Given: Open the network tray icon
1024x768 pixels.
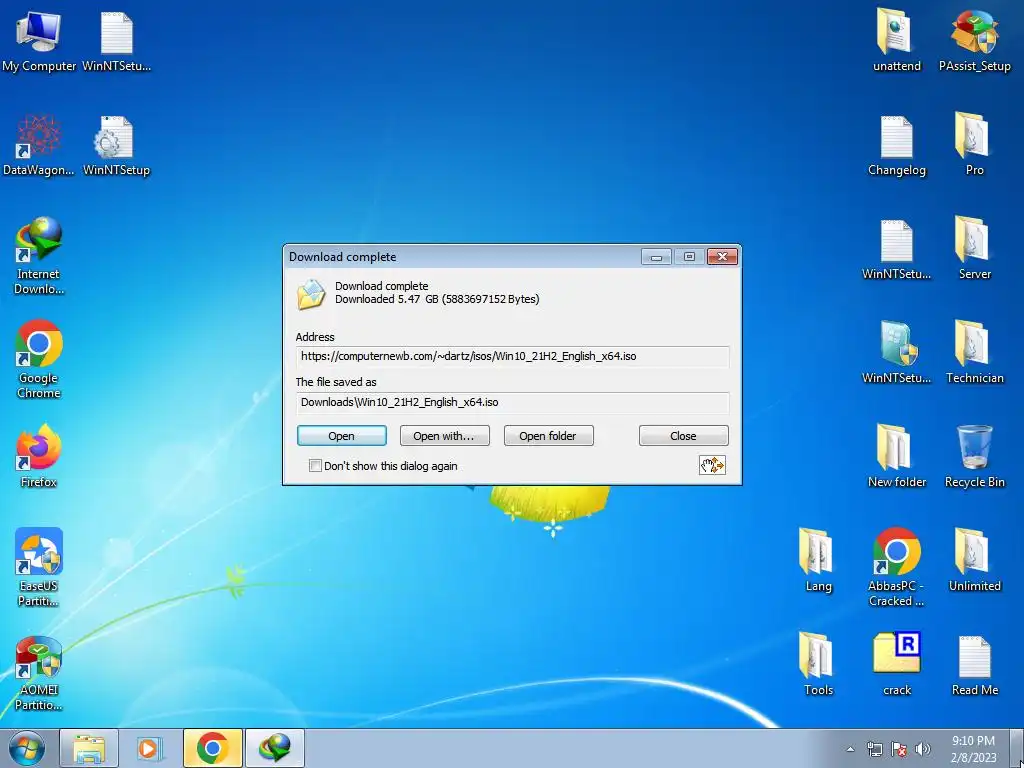Looking at the screenshot, I should 874,750.
